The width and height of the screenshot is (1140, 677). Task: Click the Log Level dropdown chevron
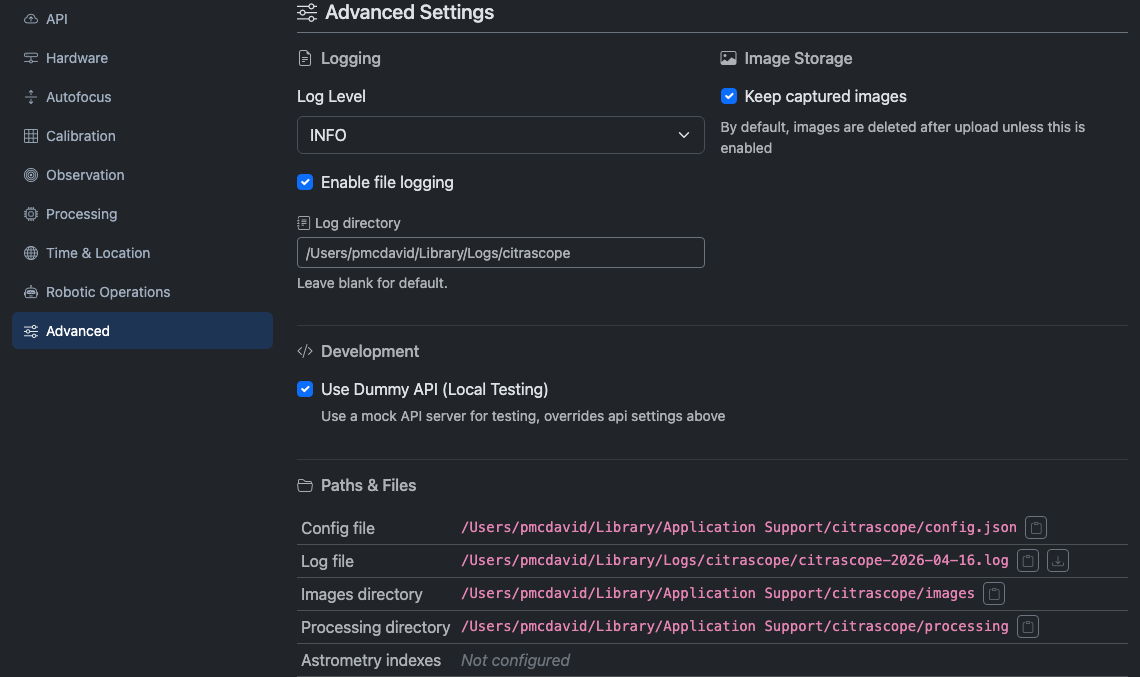tap(683, 135)
